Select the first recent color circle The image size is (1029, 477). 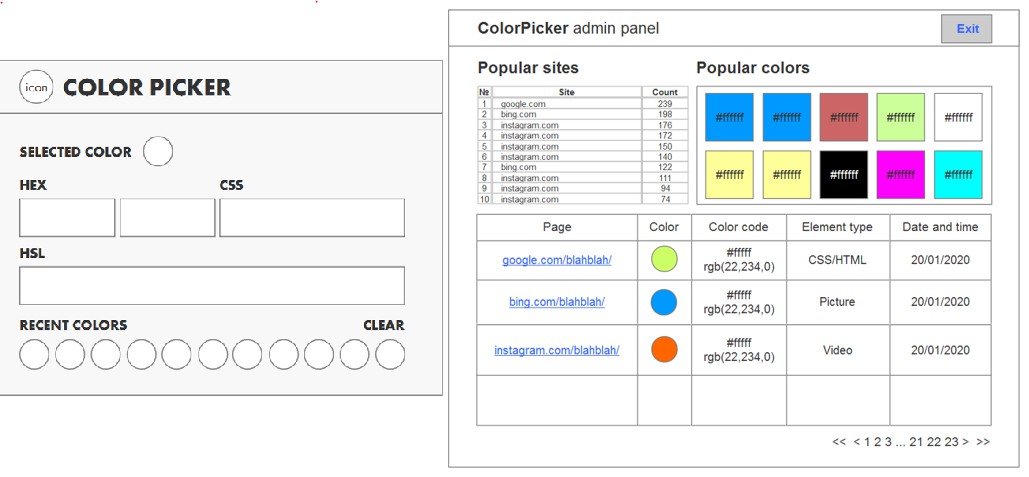click(34, 354)
